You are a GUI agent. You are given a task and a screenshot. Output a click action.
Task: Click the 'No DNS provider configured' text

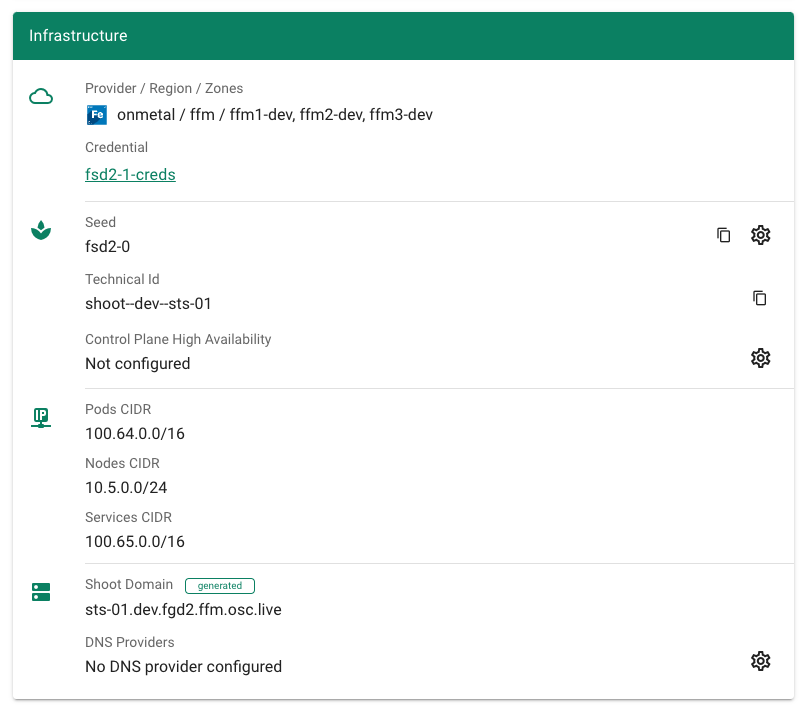pyautogui.click(x=183, y=666)
